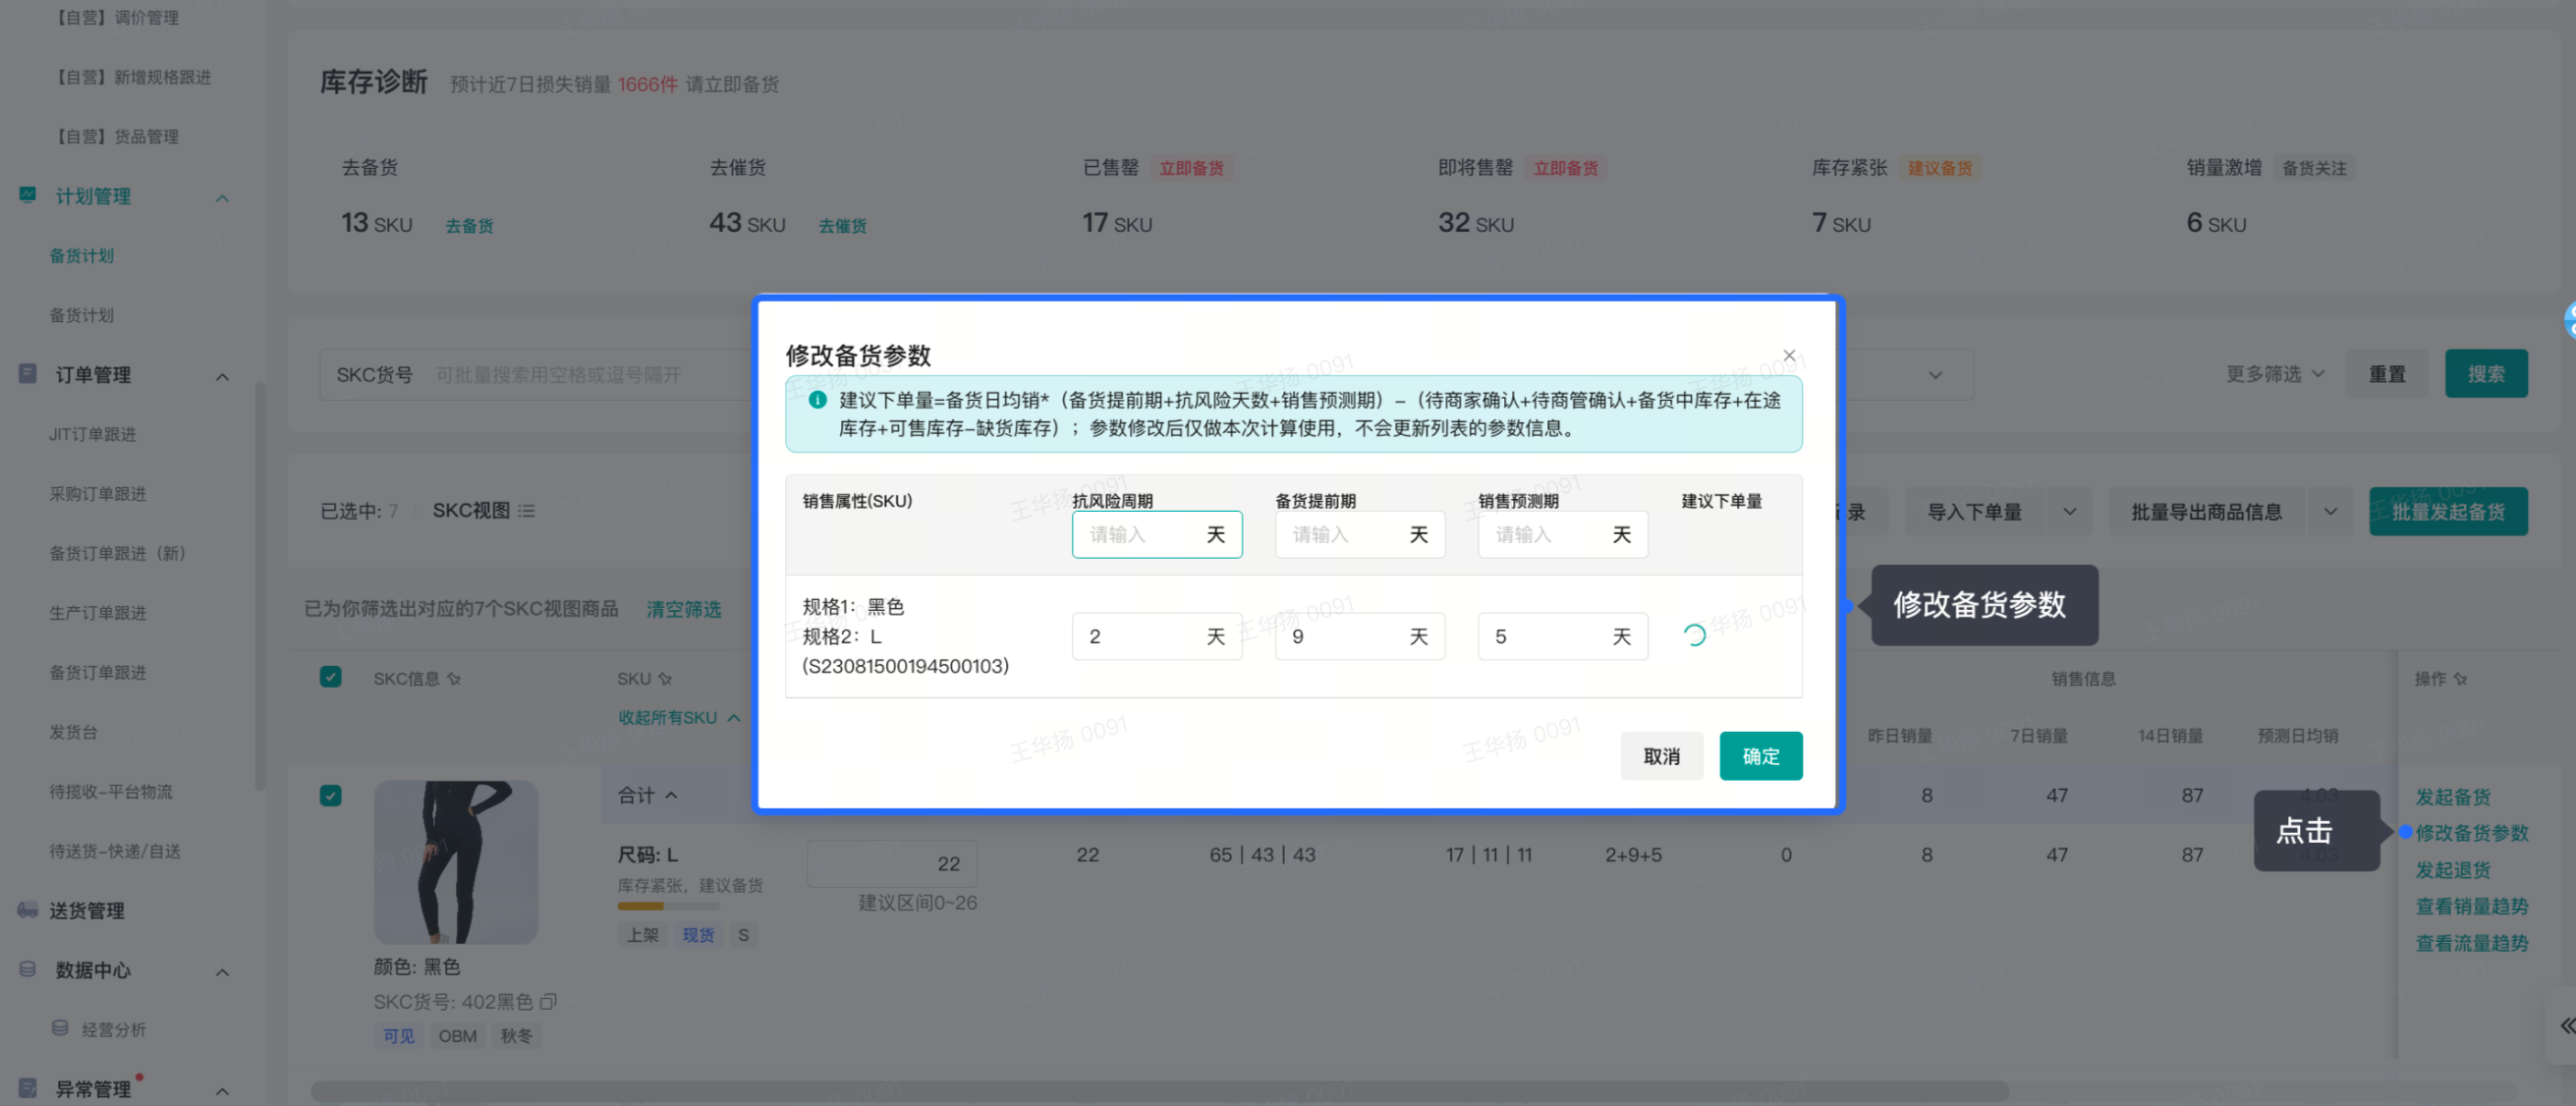Click the loading spinner under 建议下单量
This screenshot has height=1106, width=2576.
[1694, 635]
